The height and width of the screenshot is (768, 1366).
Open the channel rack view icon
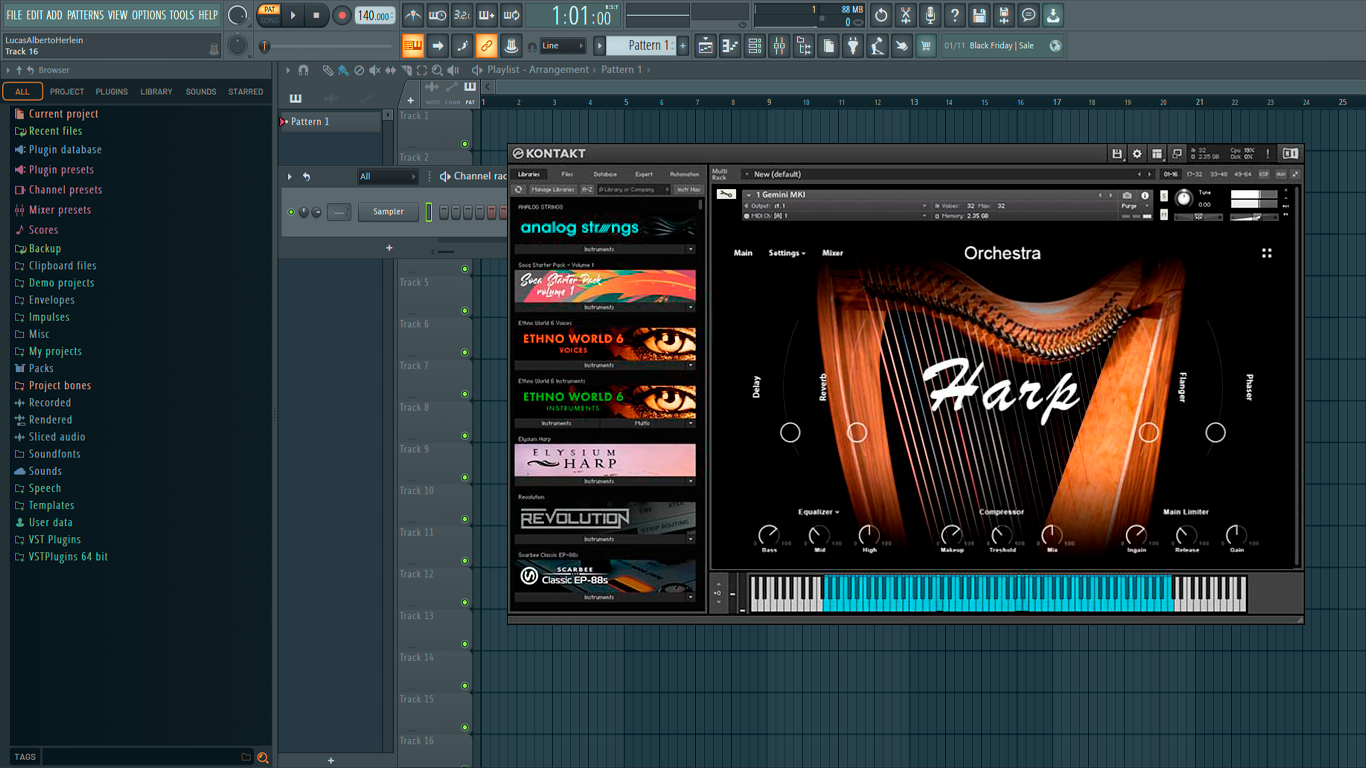click(x=755, y=46)
